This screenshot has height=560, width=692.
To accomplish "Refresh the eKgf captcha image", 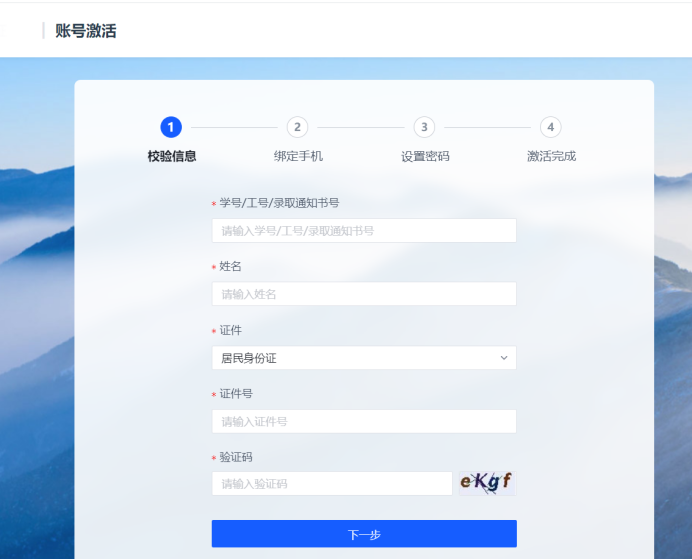I will [x=486, y=483].
